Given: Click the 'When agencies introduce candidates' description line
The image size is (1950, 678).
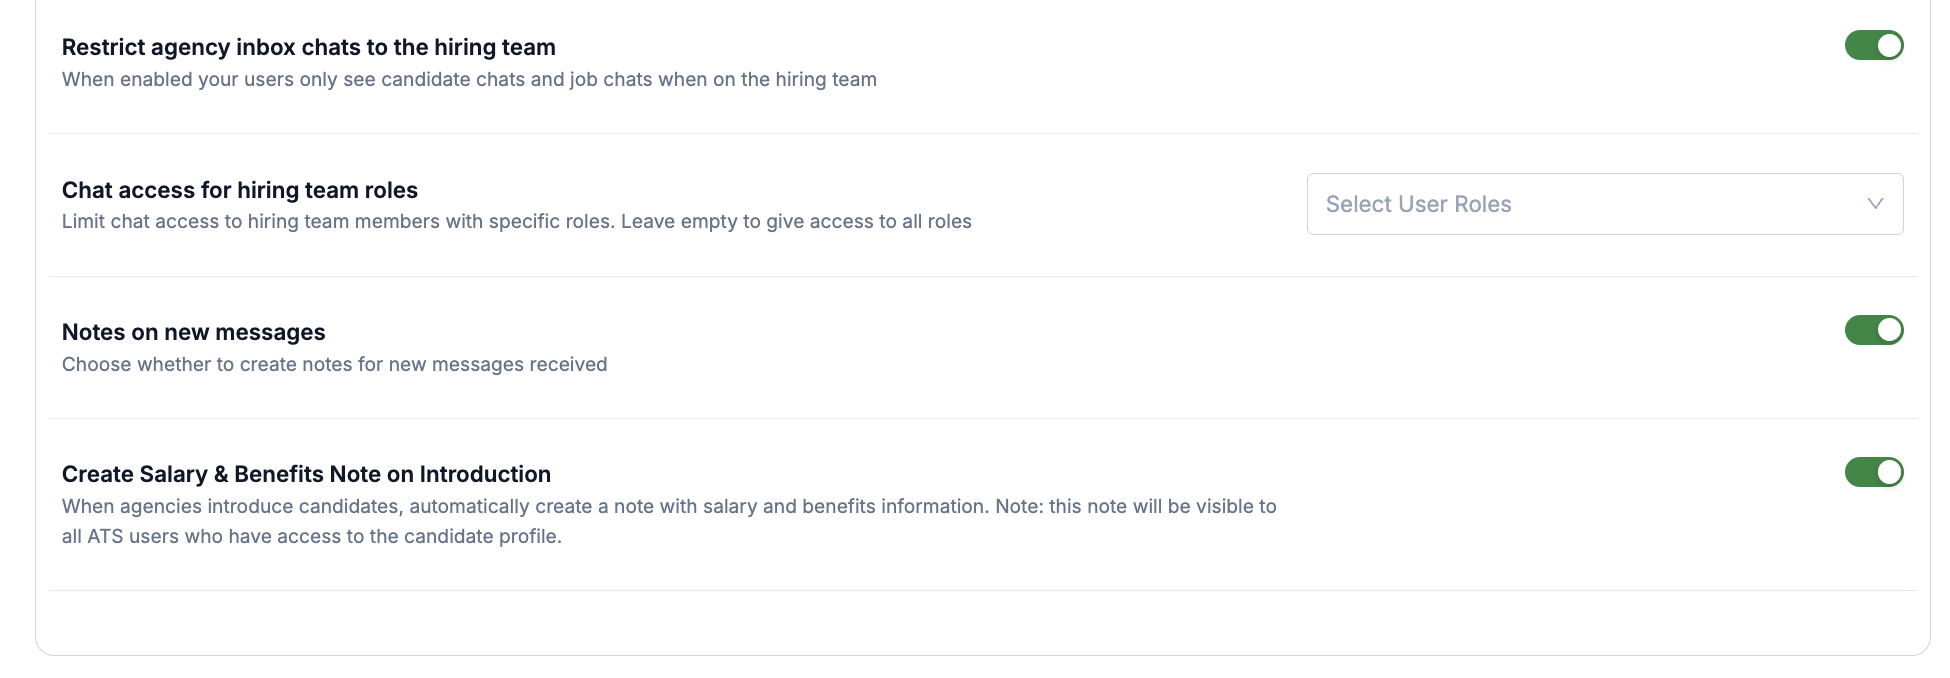Looking at the screenshot, I should click(x=669, y=506).
